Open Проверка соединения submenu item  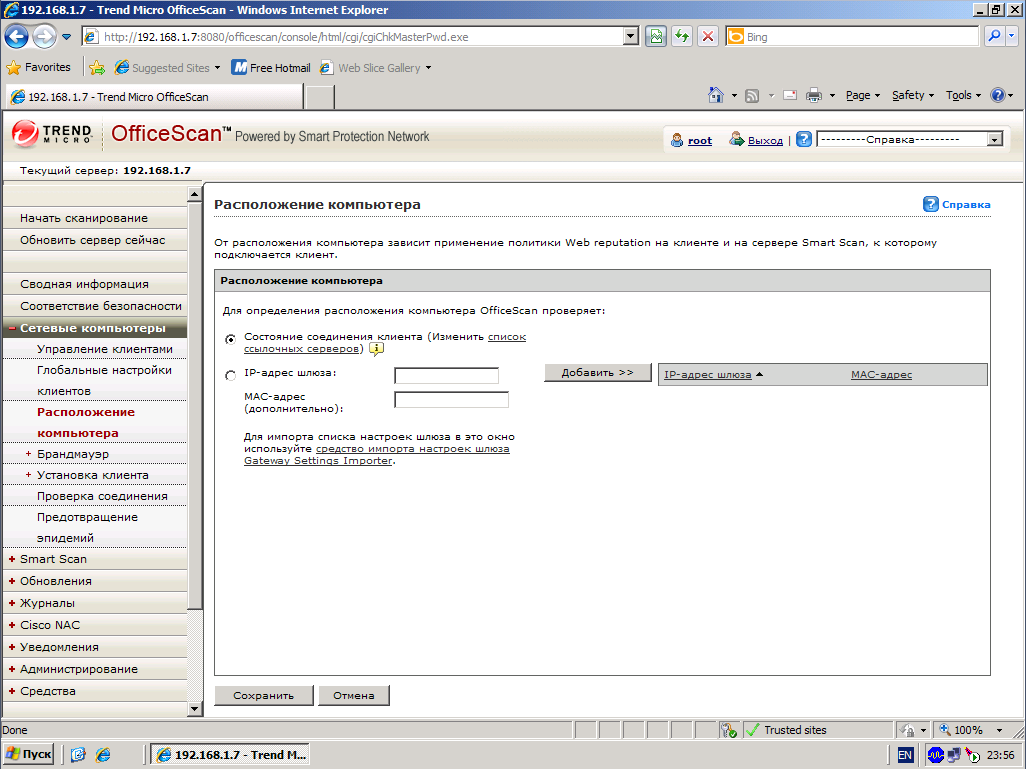[104, 496]
